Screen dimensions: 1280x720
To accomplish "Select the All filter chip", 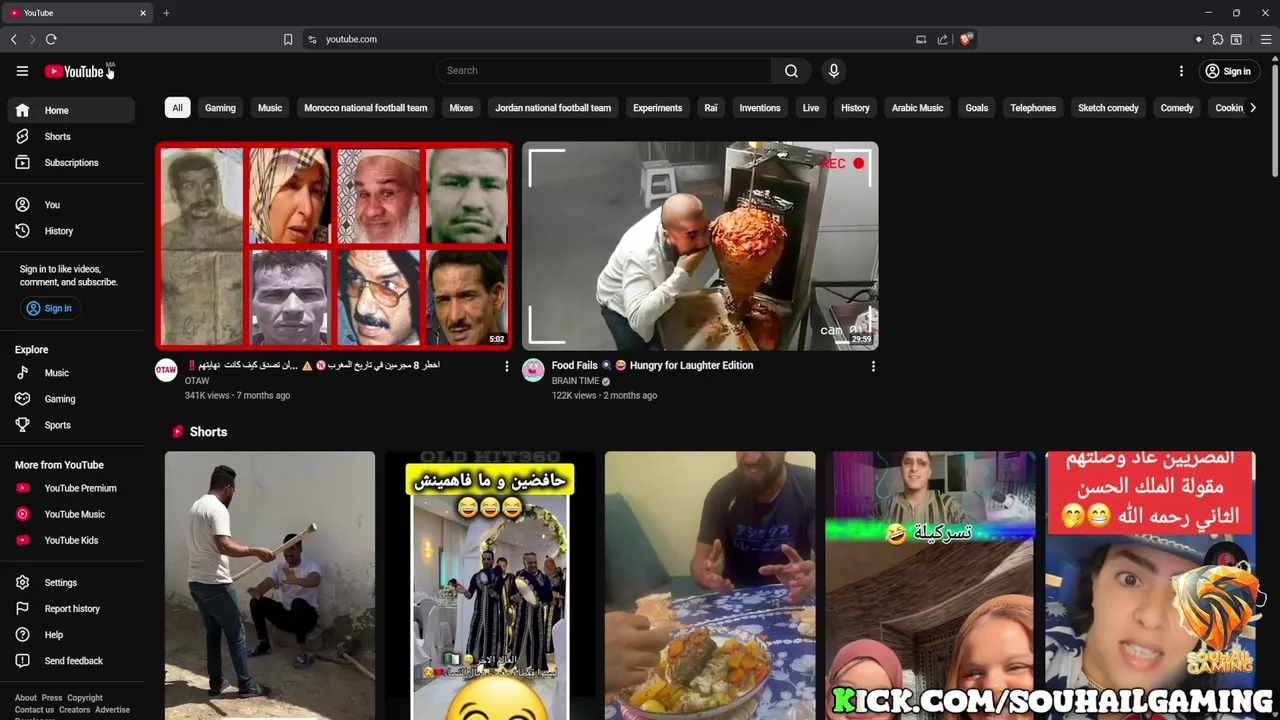I will tap(177, 108).
